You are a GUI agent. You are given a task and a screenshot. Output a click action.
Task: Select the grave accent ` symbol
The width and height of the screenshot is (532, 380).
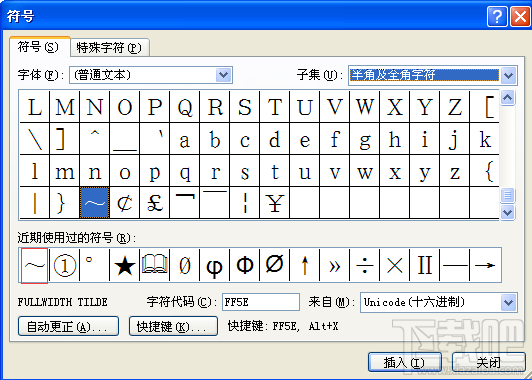154,139
